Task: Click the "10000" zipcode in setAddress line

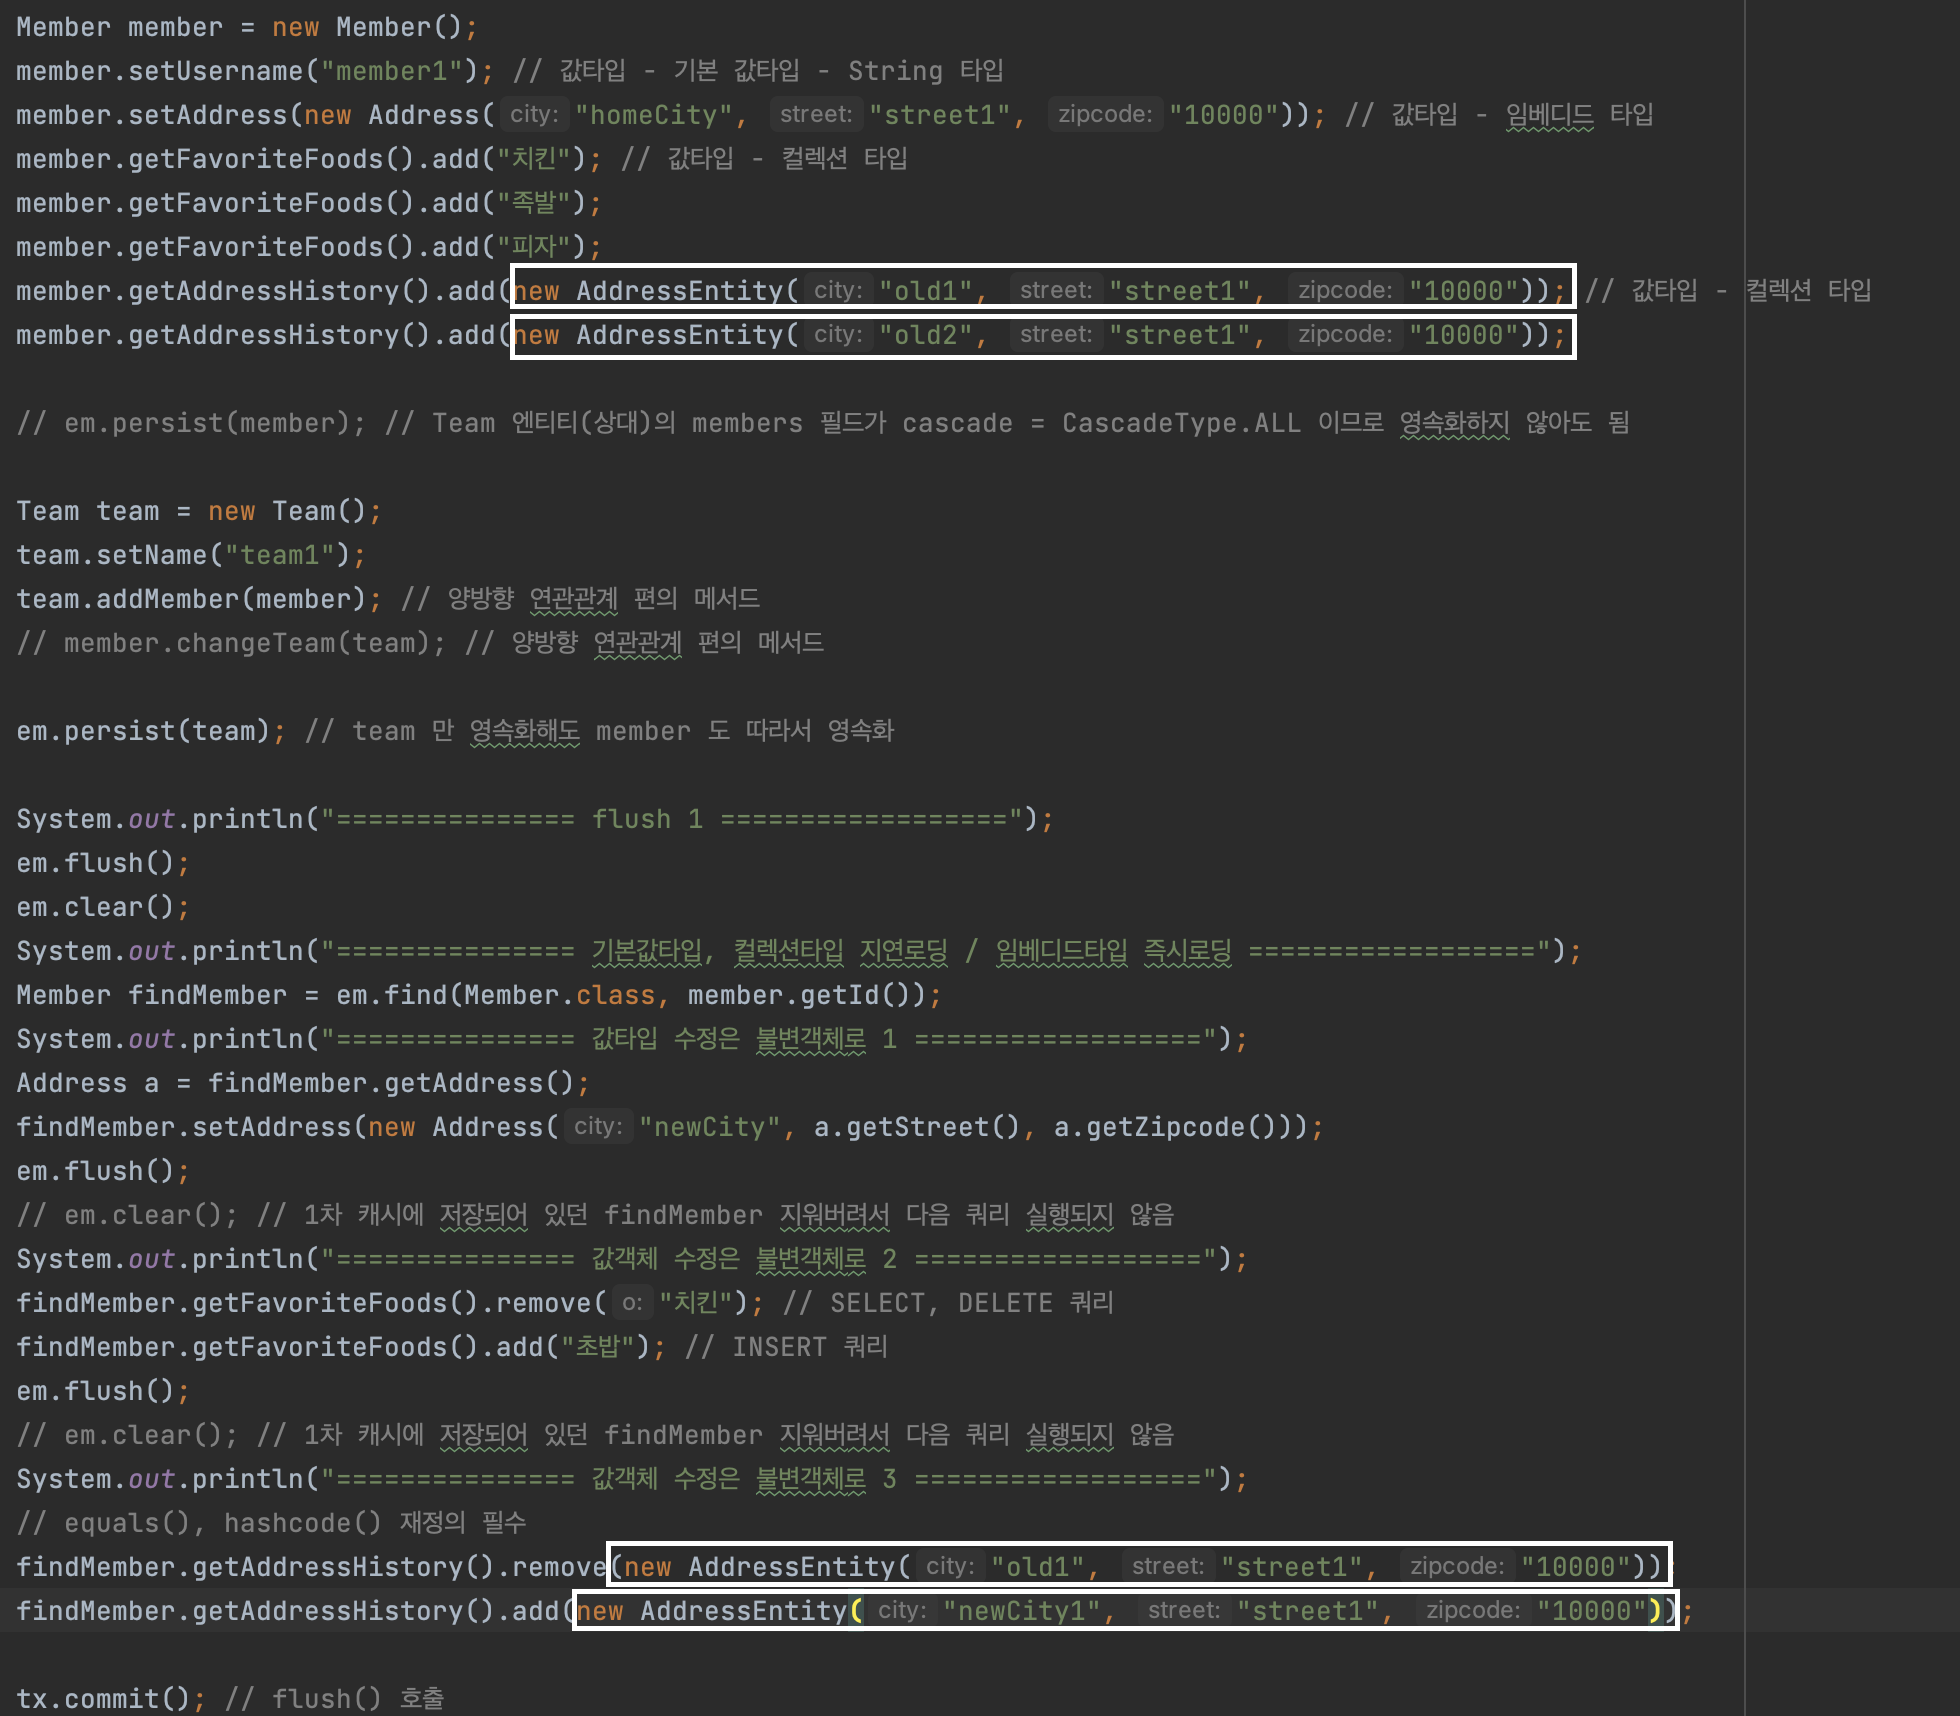Action: [1224, 115]
